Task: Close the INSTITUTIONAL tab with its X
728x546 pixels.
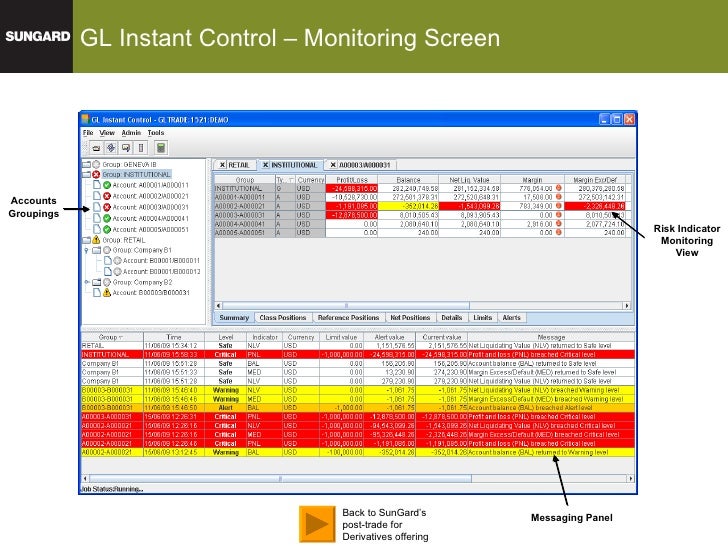Action: (x=265, y=165)
